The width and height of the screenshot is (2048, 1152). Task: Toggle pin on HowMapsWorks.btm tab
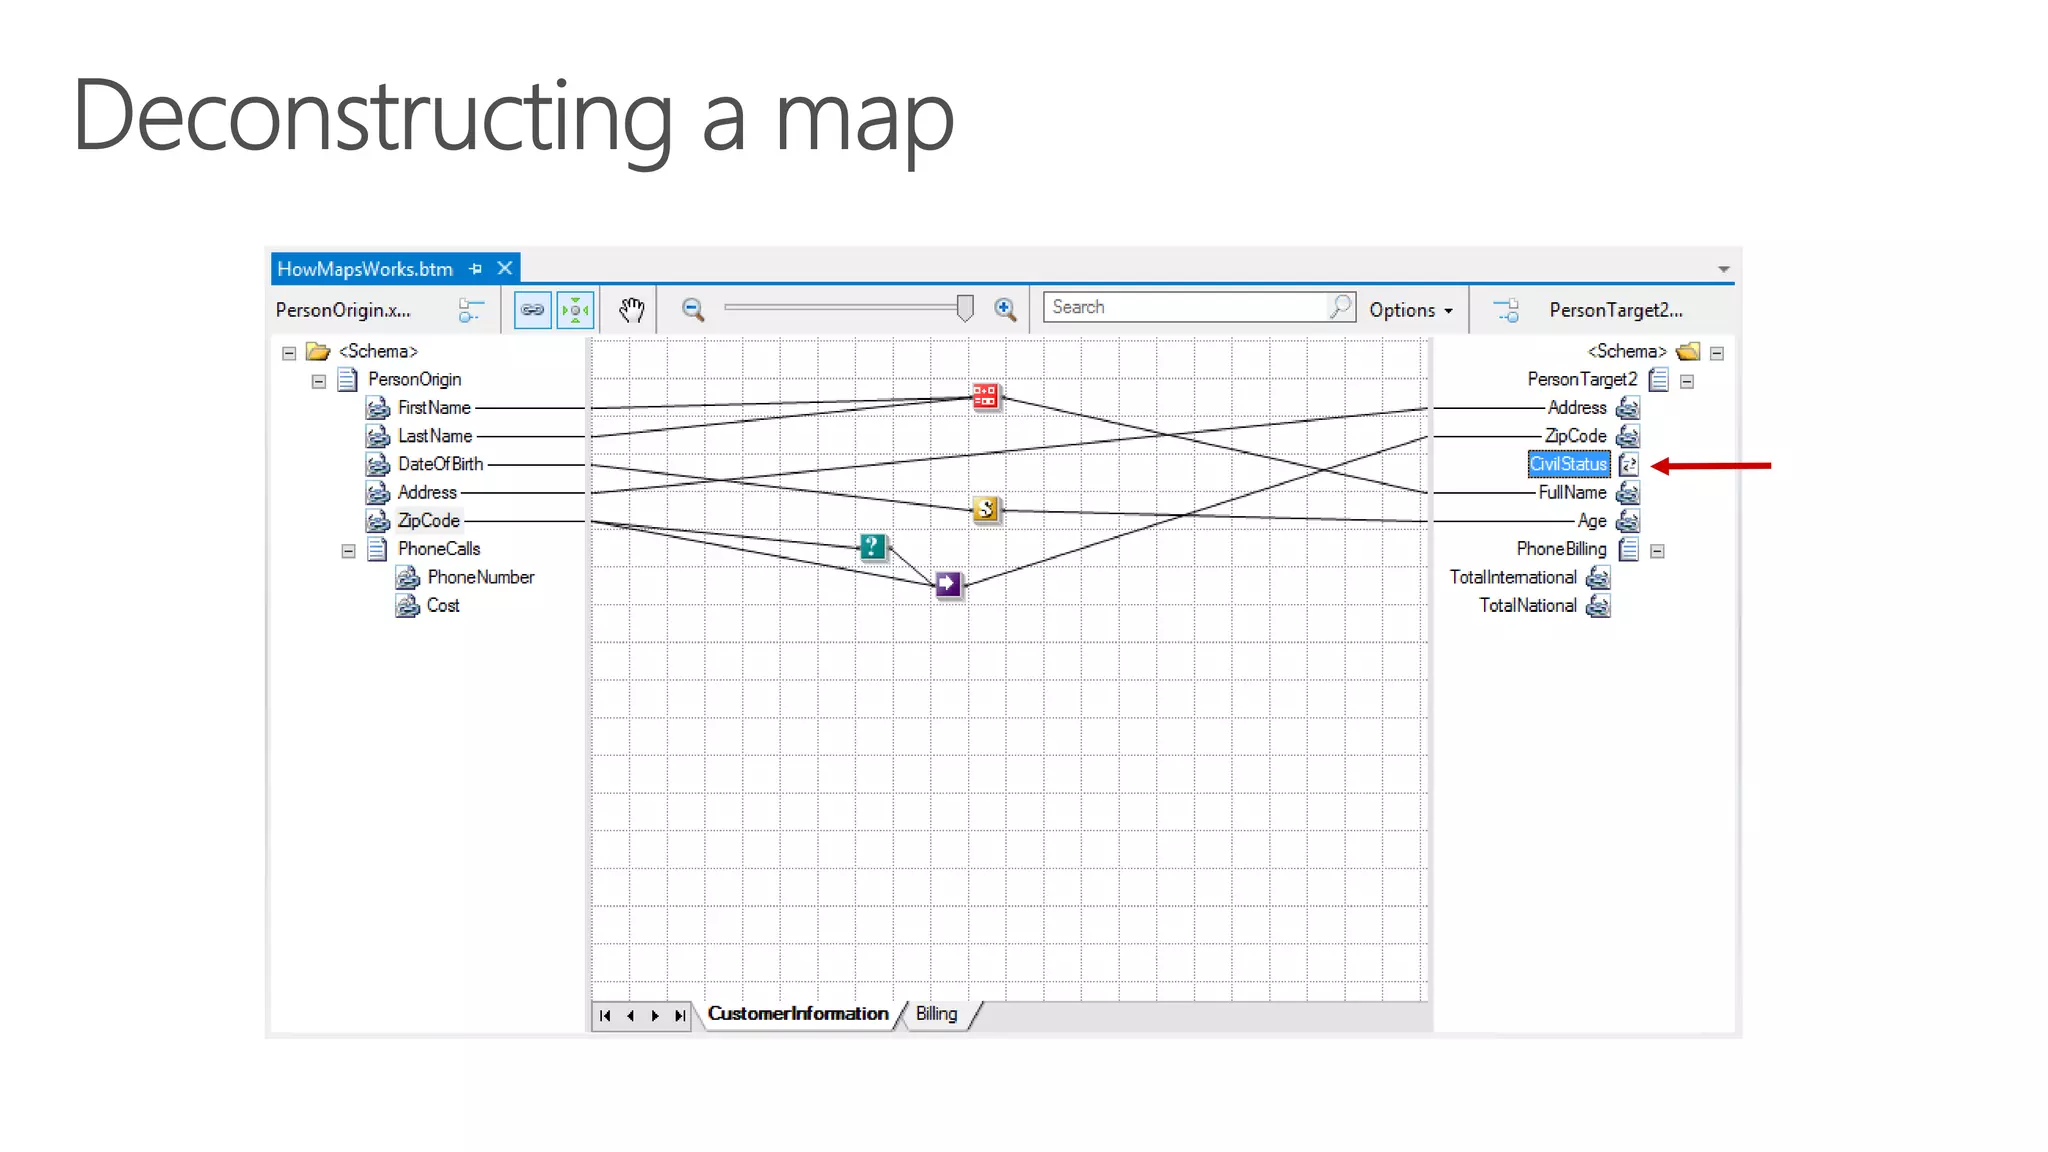click(x=476, y=269)
